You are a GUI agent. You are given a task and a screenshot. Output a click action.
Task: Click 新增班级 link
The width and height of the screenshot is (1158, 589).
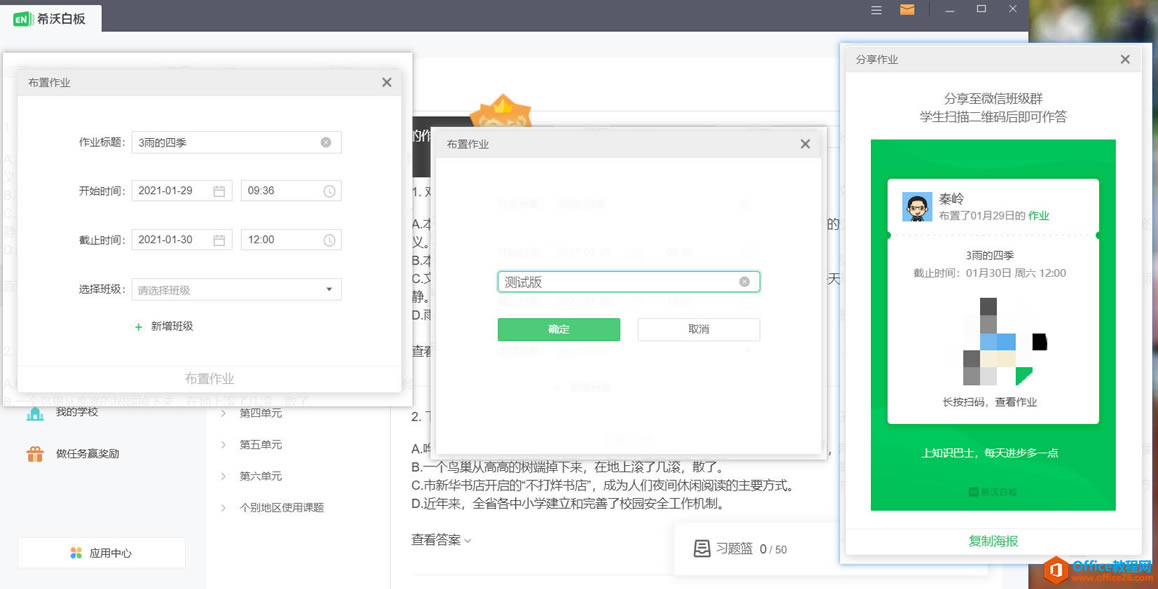172,326
